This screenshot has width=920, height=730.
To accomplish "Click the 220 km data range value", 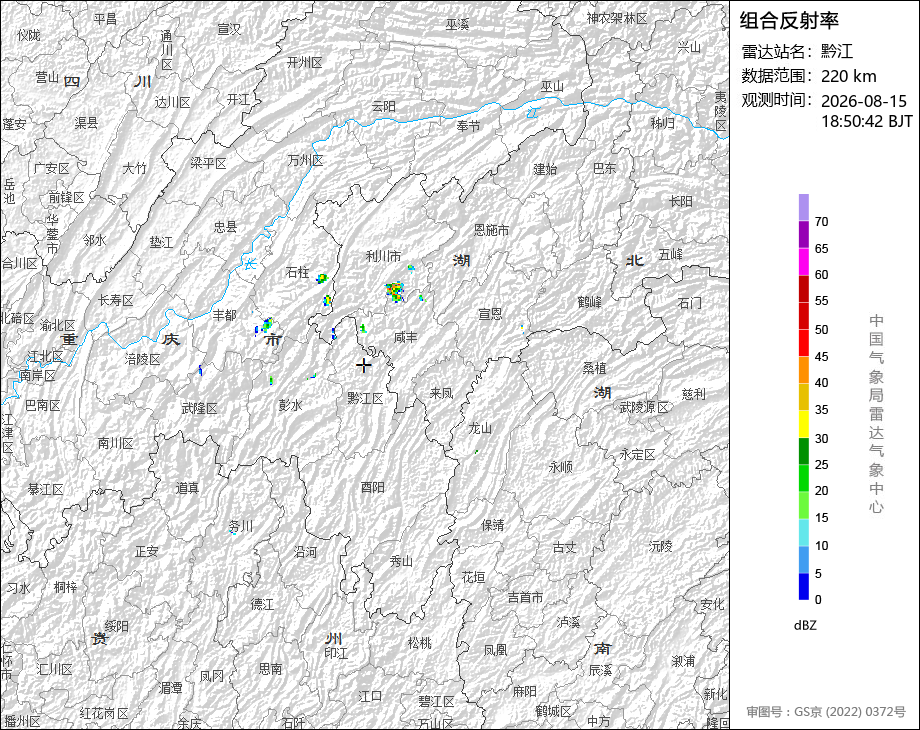I will (x=848, y=76).
